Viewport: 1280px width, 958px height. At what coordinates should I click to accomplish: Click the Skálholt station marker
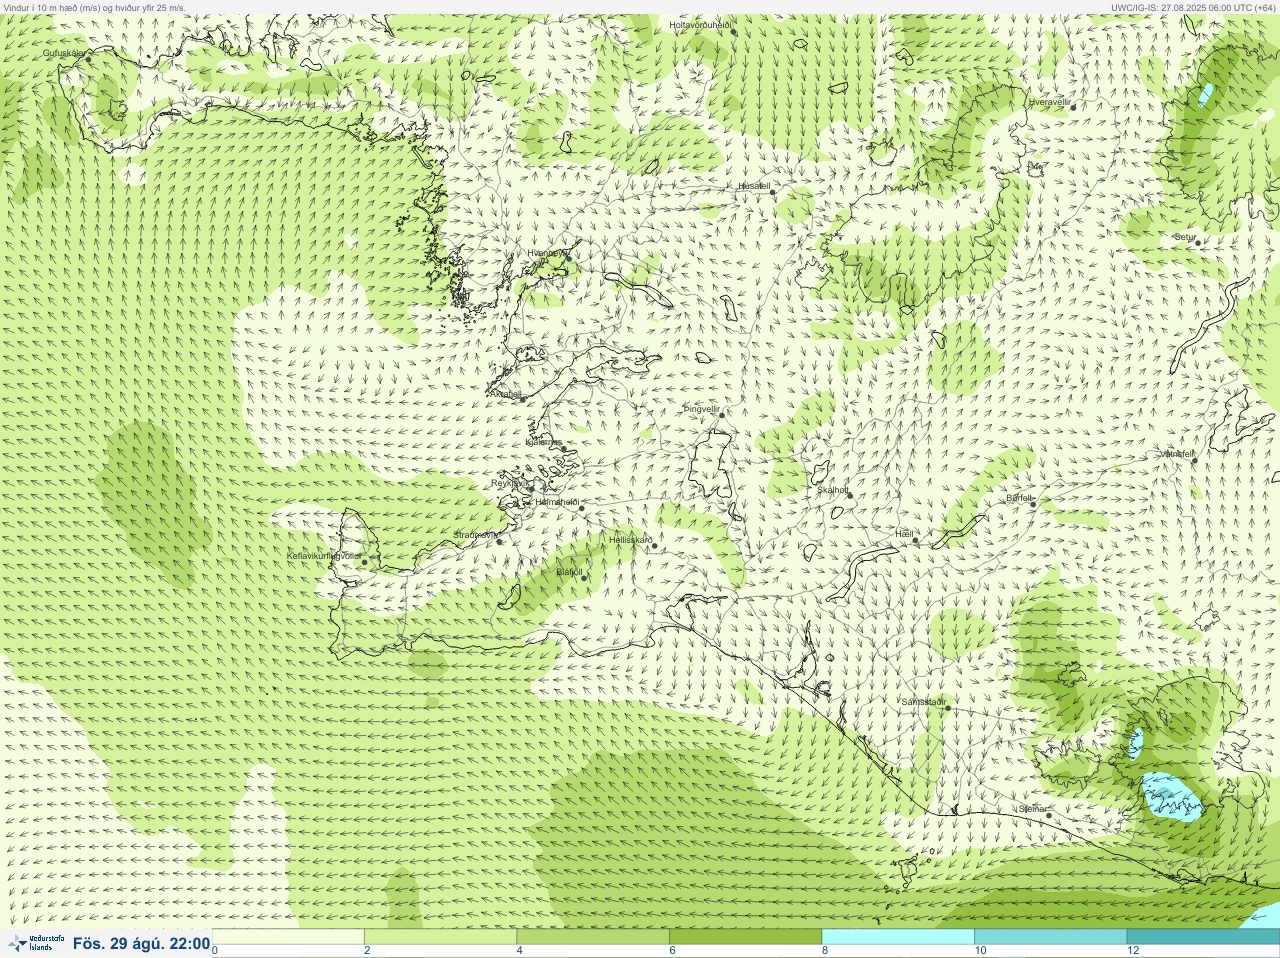[x=851, y=495]
